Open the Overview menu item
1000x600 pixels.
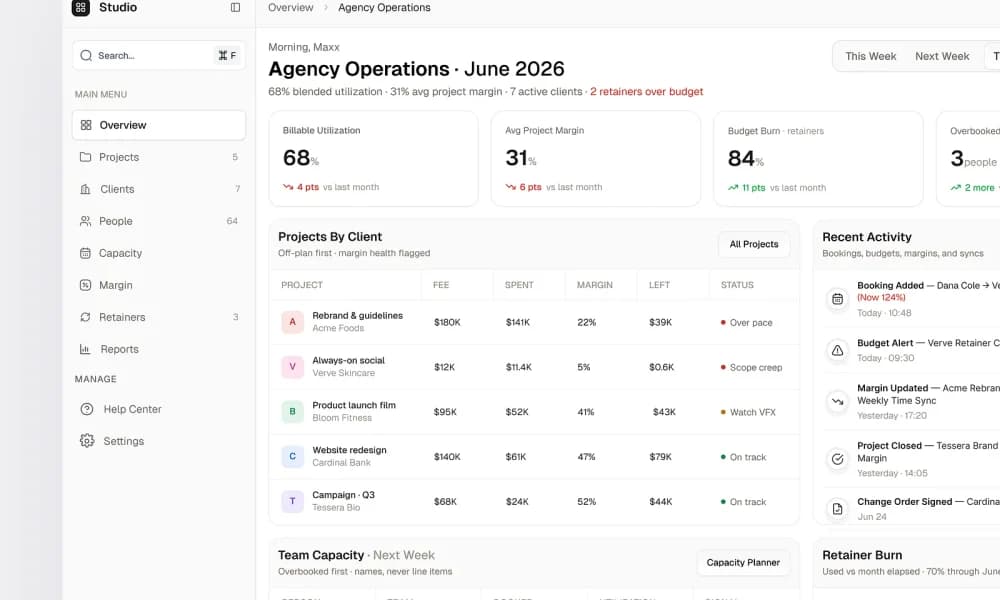pos(159,125)
